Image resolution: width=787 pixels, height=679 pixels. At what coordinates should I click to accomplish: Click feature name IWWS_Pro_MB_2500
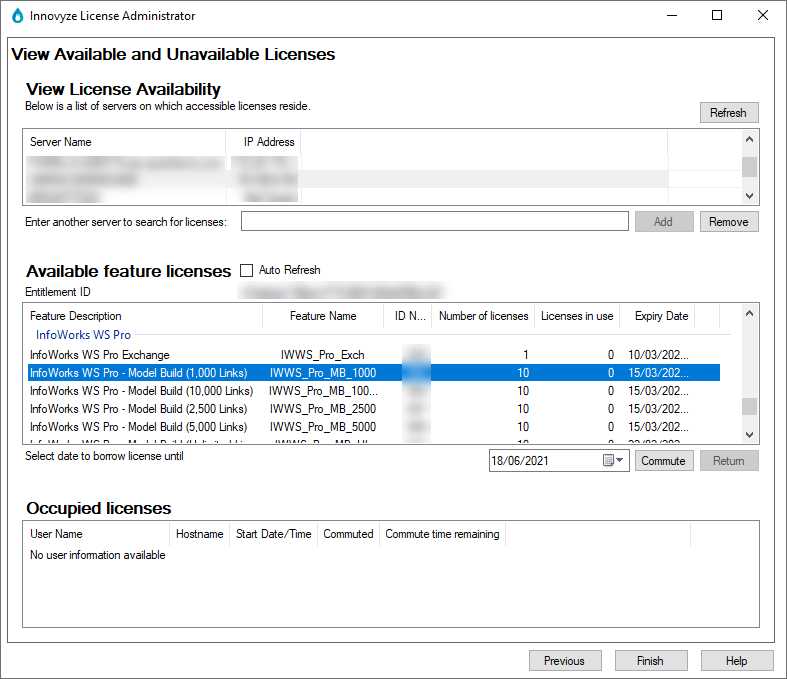323,409
